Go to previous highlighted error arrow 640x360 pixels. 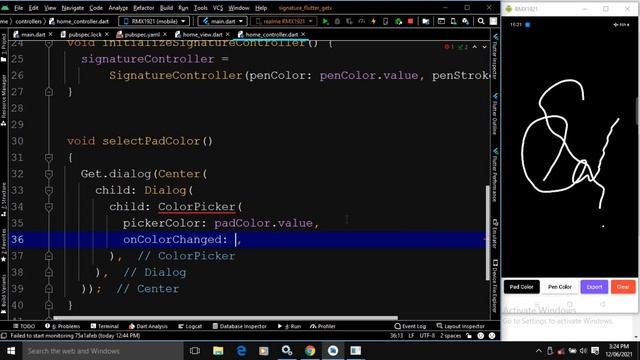tap(475, 47)
